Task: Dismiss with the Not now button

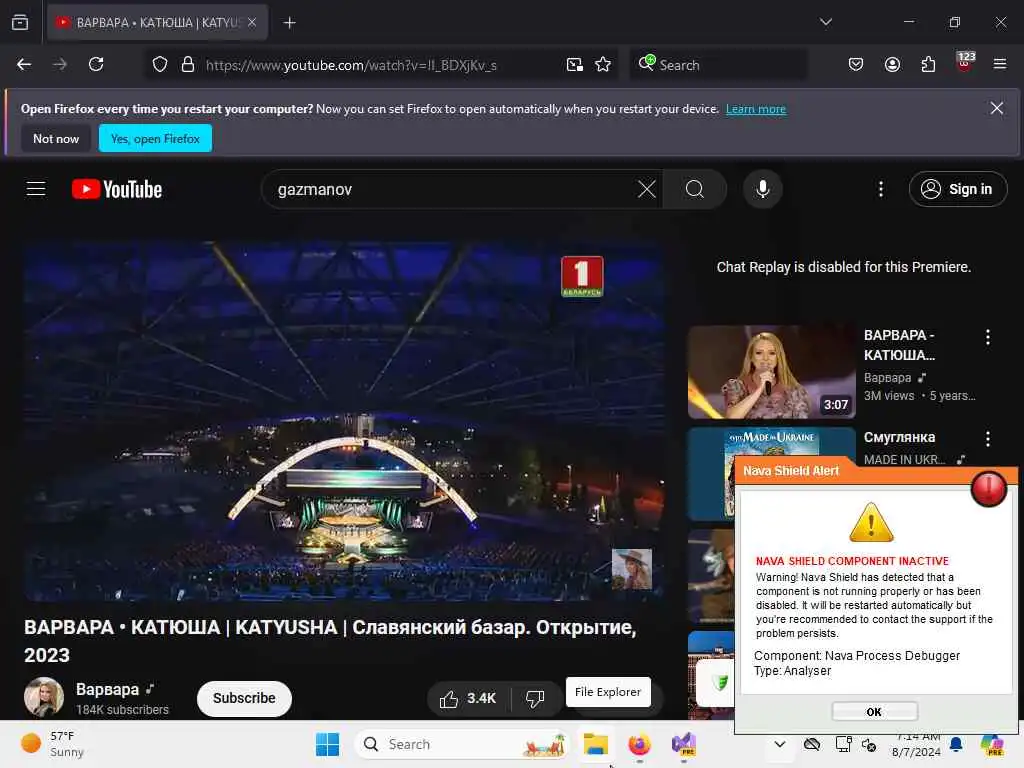Action: (x=56, y=138)
